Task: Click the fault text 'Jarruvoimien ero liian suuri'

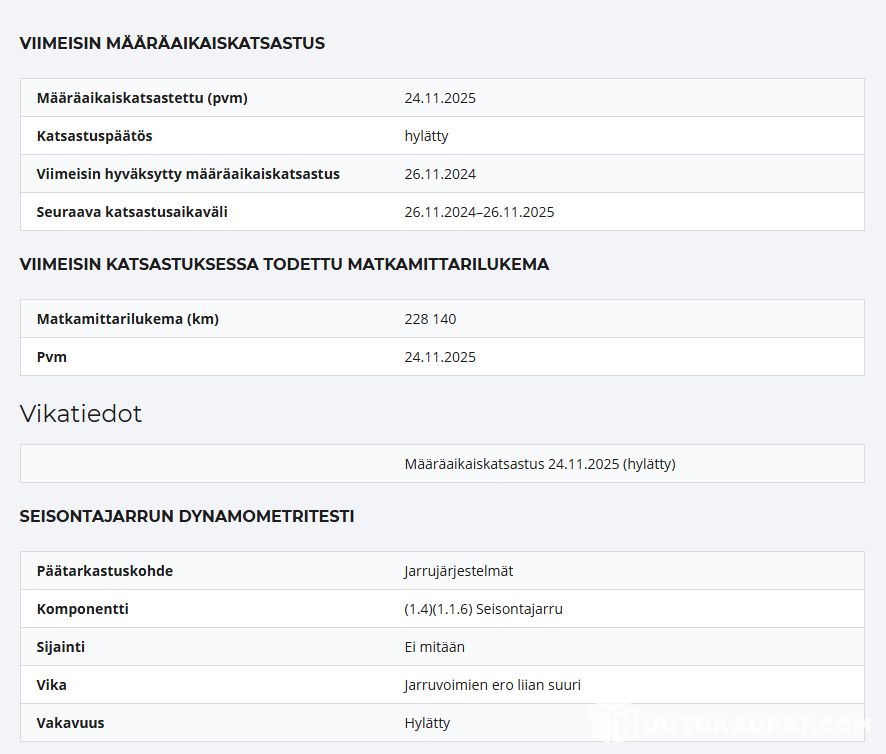Action: pyautogui.click(x=492, y=685)
